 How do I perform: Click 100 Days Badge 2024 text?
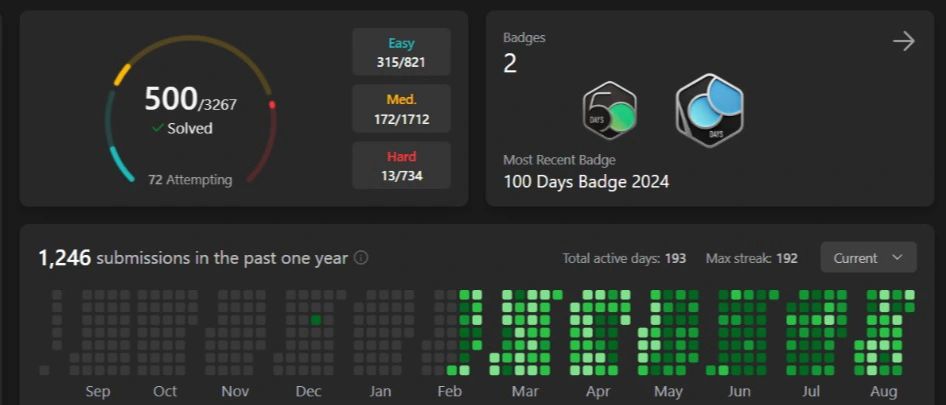click(x=586, y=182)
